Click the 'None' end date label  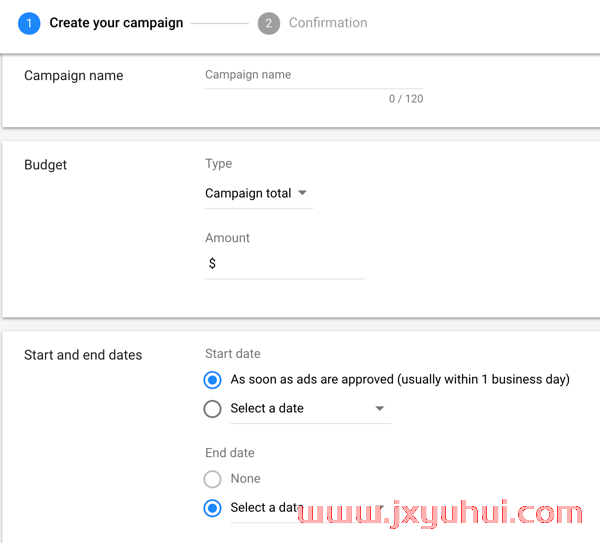click(x=245, y=479)
